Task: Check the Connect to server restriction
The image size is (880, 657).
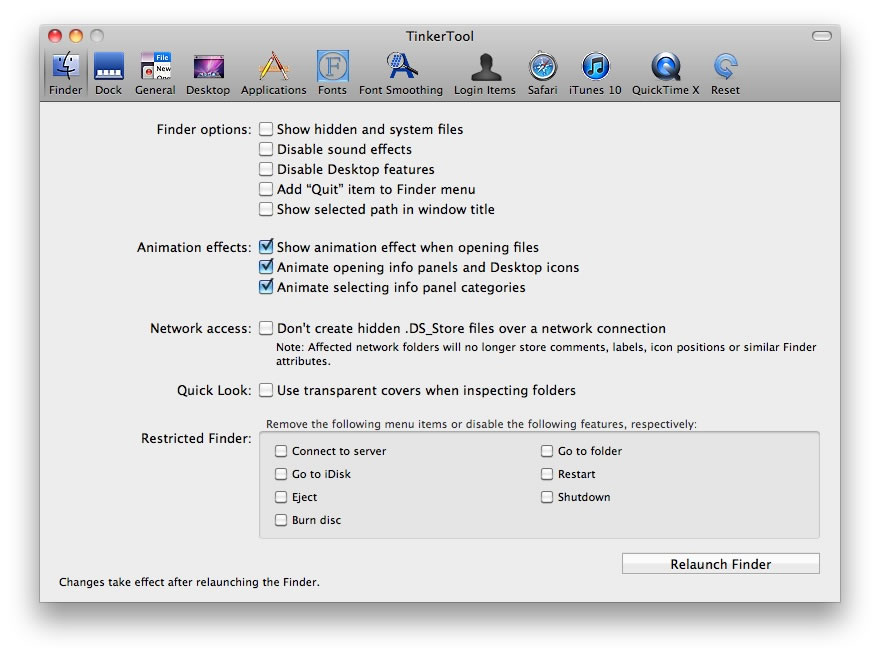Action: 281,451
